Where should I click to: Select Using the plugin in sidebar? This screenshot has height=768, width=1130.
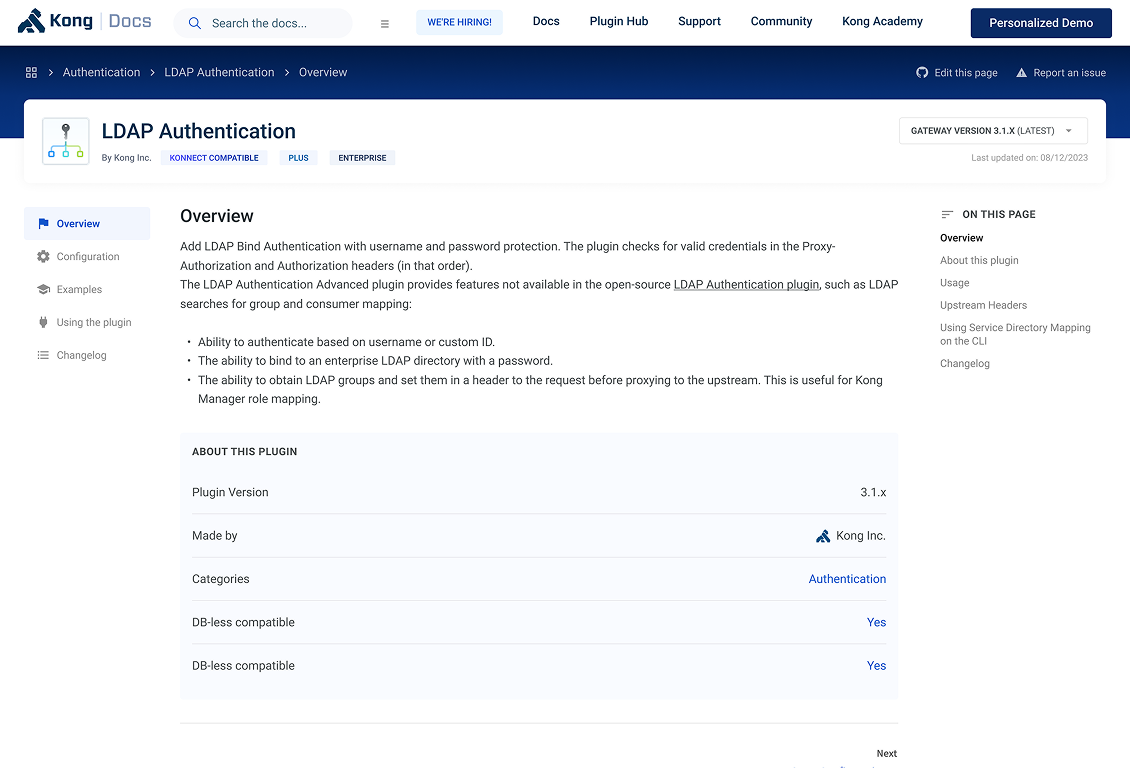[94, 323]
